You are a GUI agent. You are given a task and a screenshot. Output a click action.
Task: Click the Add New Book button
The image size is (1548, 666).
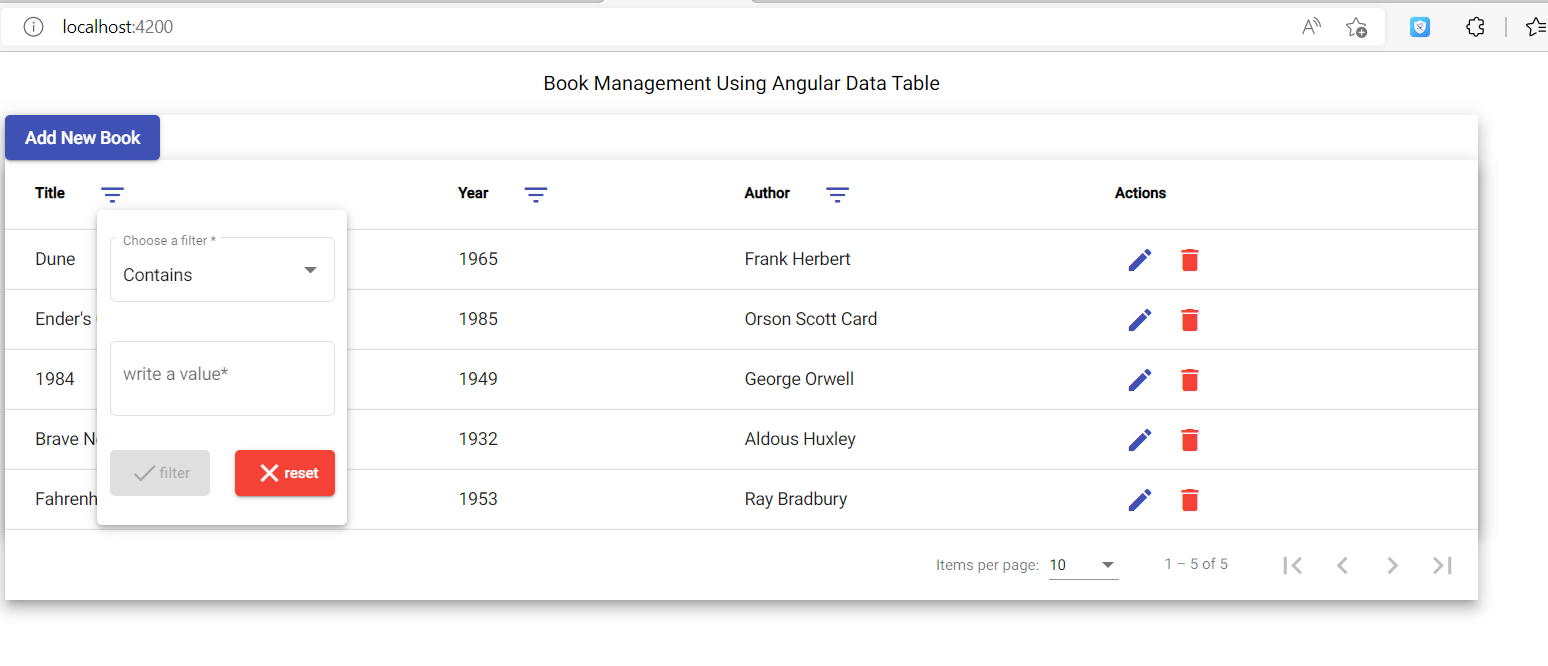pyautogui.click(x=82, y=137)
